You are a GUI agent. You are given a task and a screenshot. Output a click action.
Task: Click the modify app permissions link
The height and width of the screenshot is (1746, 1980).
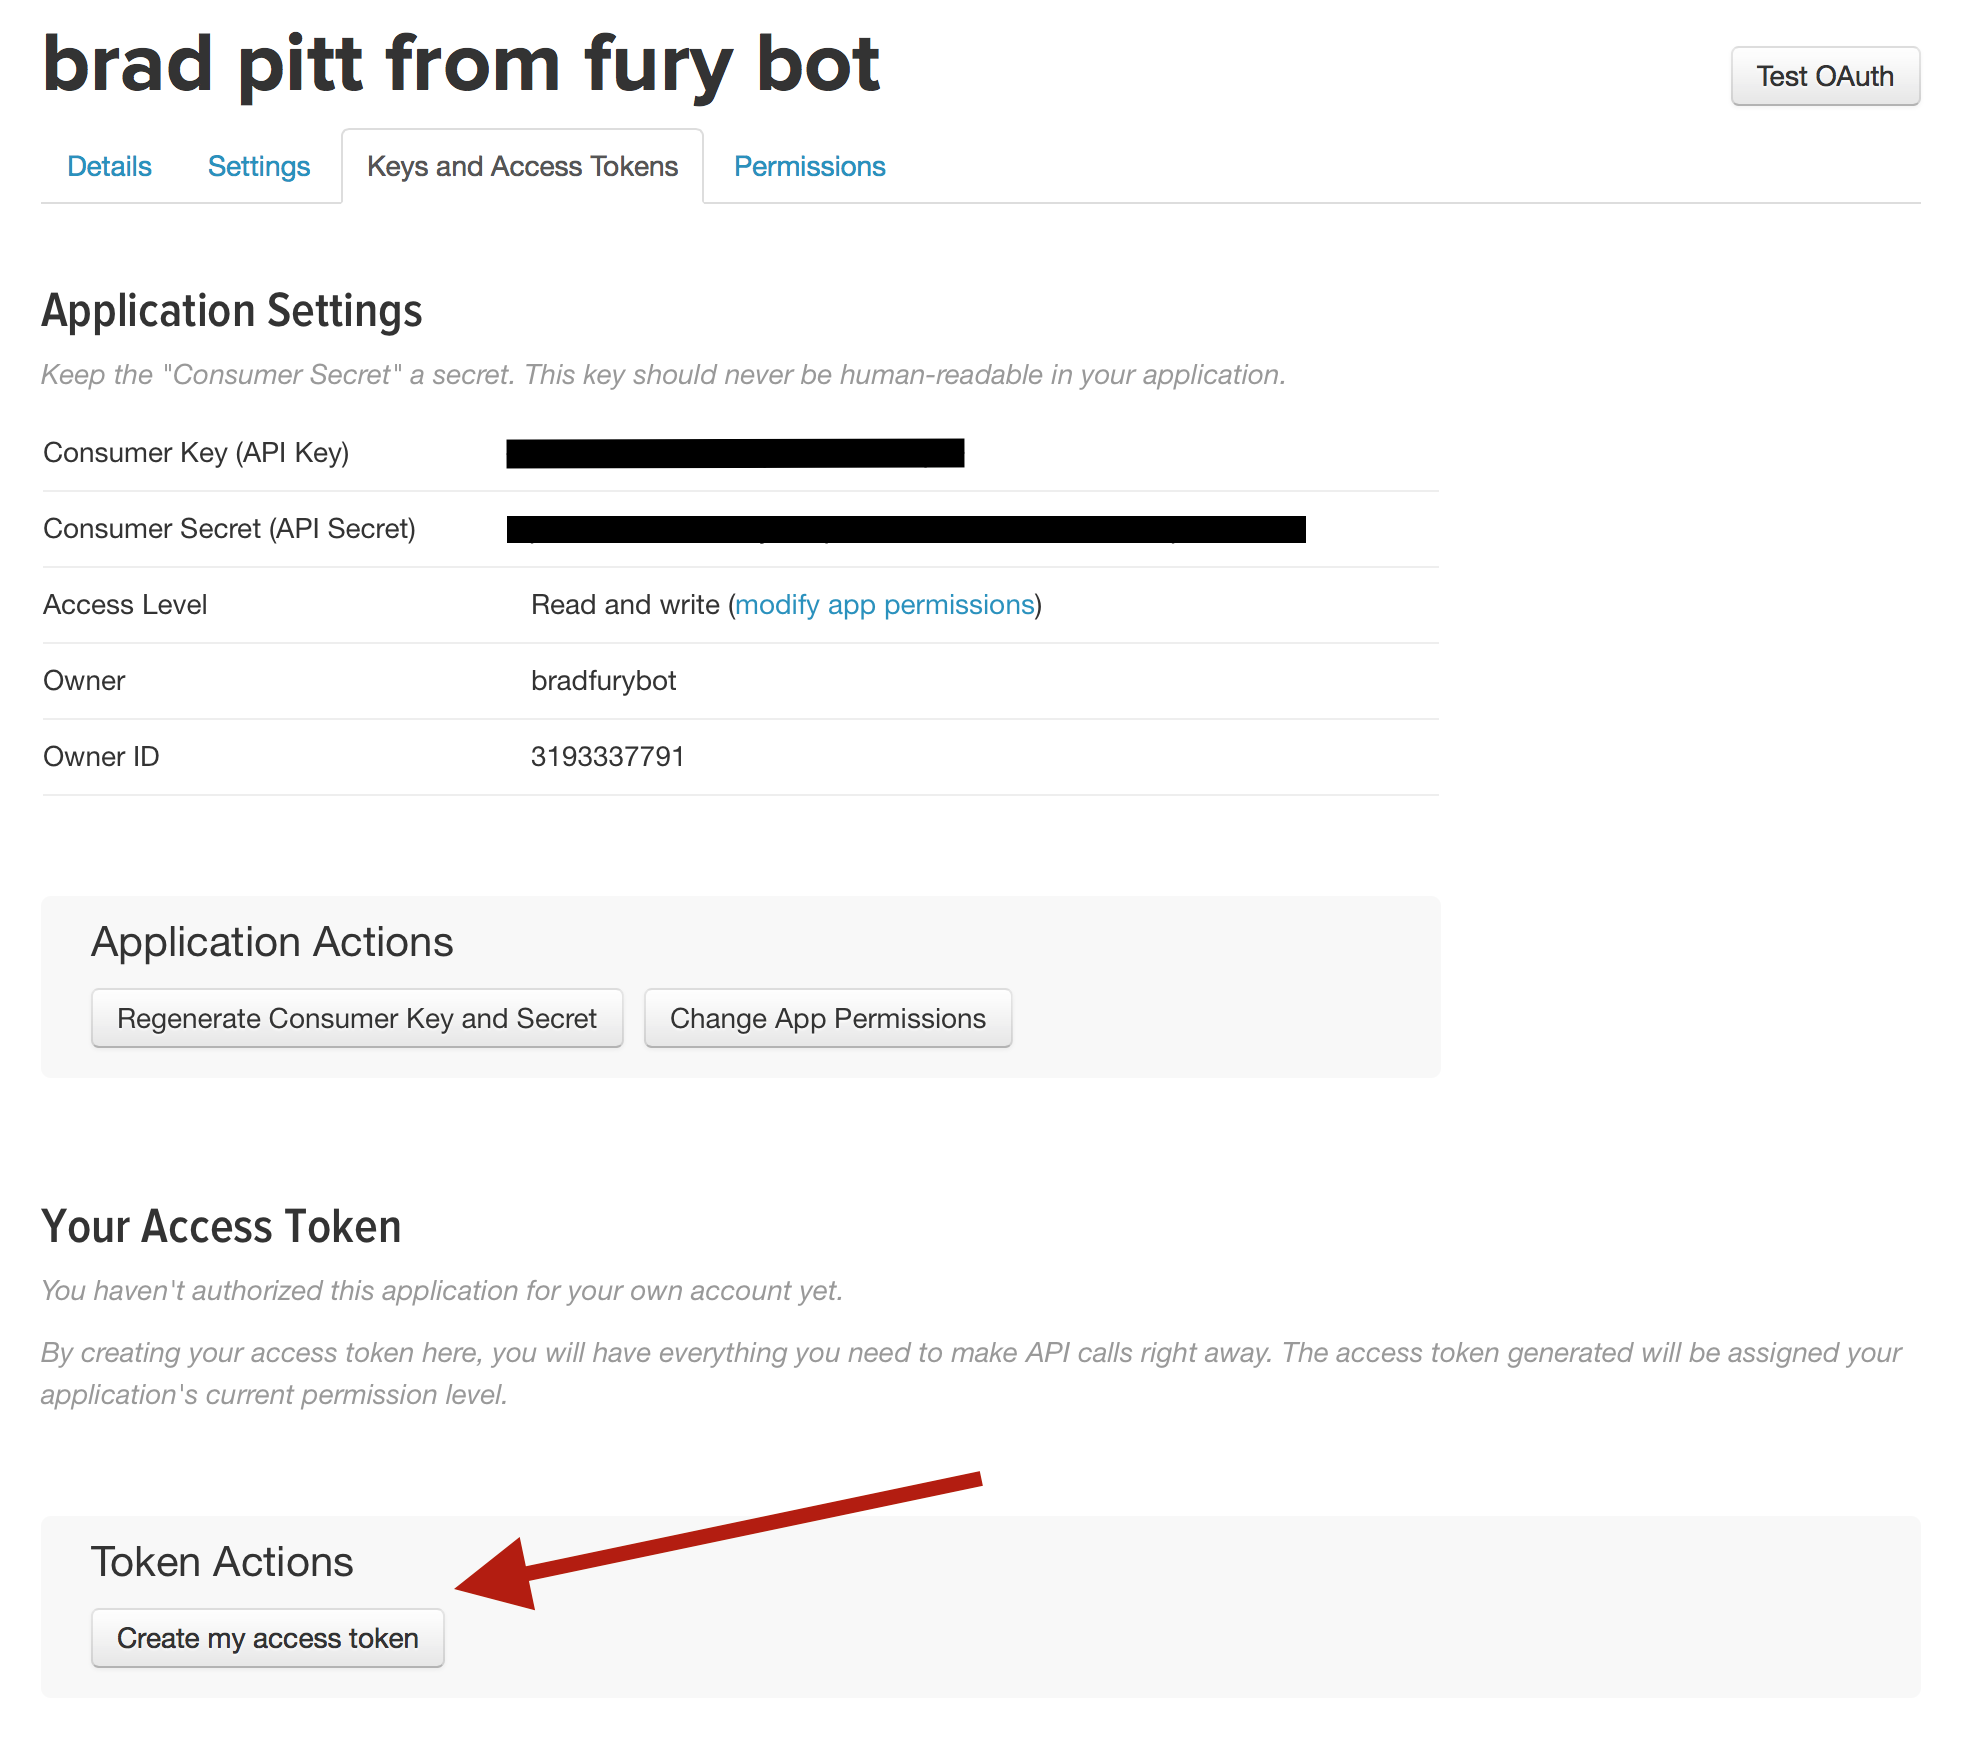tap(884, 605)
